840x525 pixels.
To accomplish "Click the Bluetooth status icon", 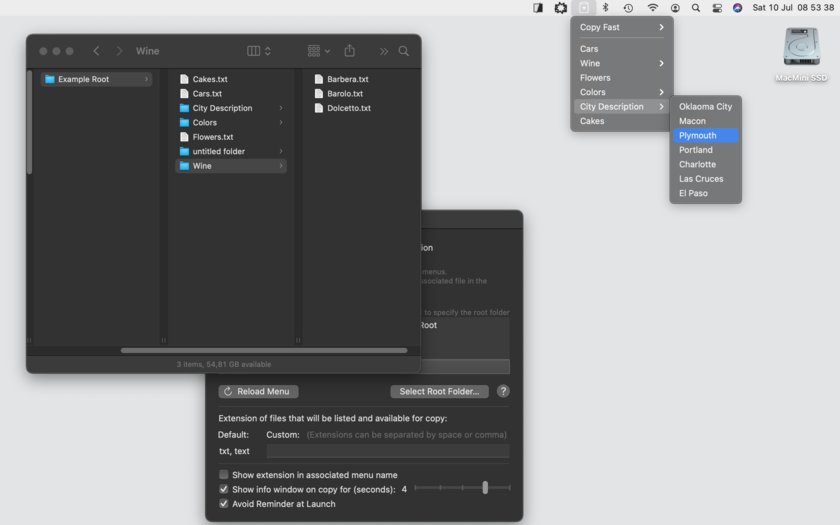I will 605,8.
